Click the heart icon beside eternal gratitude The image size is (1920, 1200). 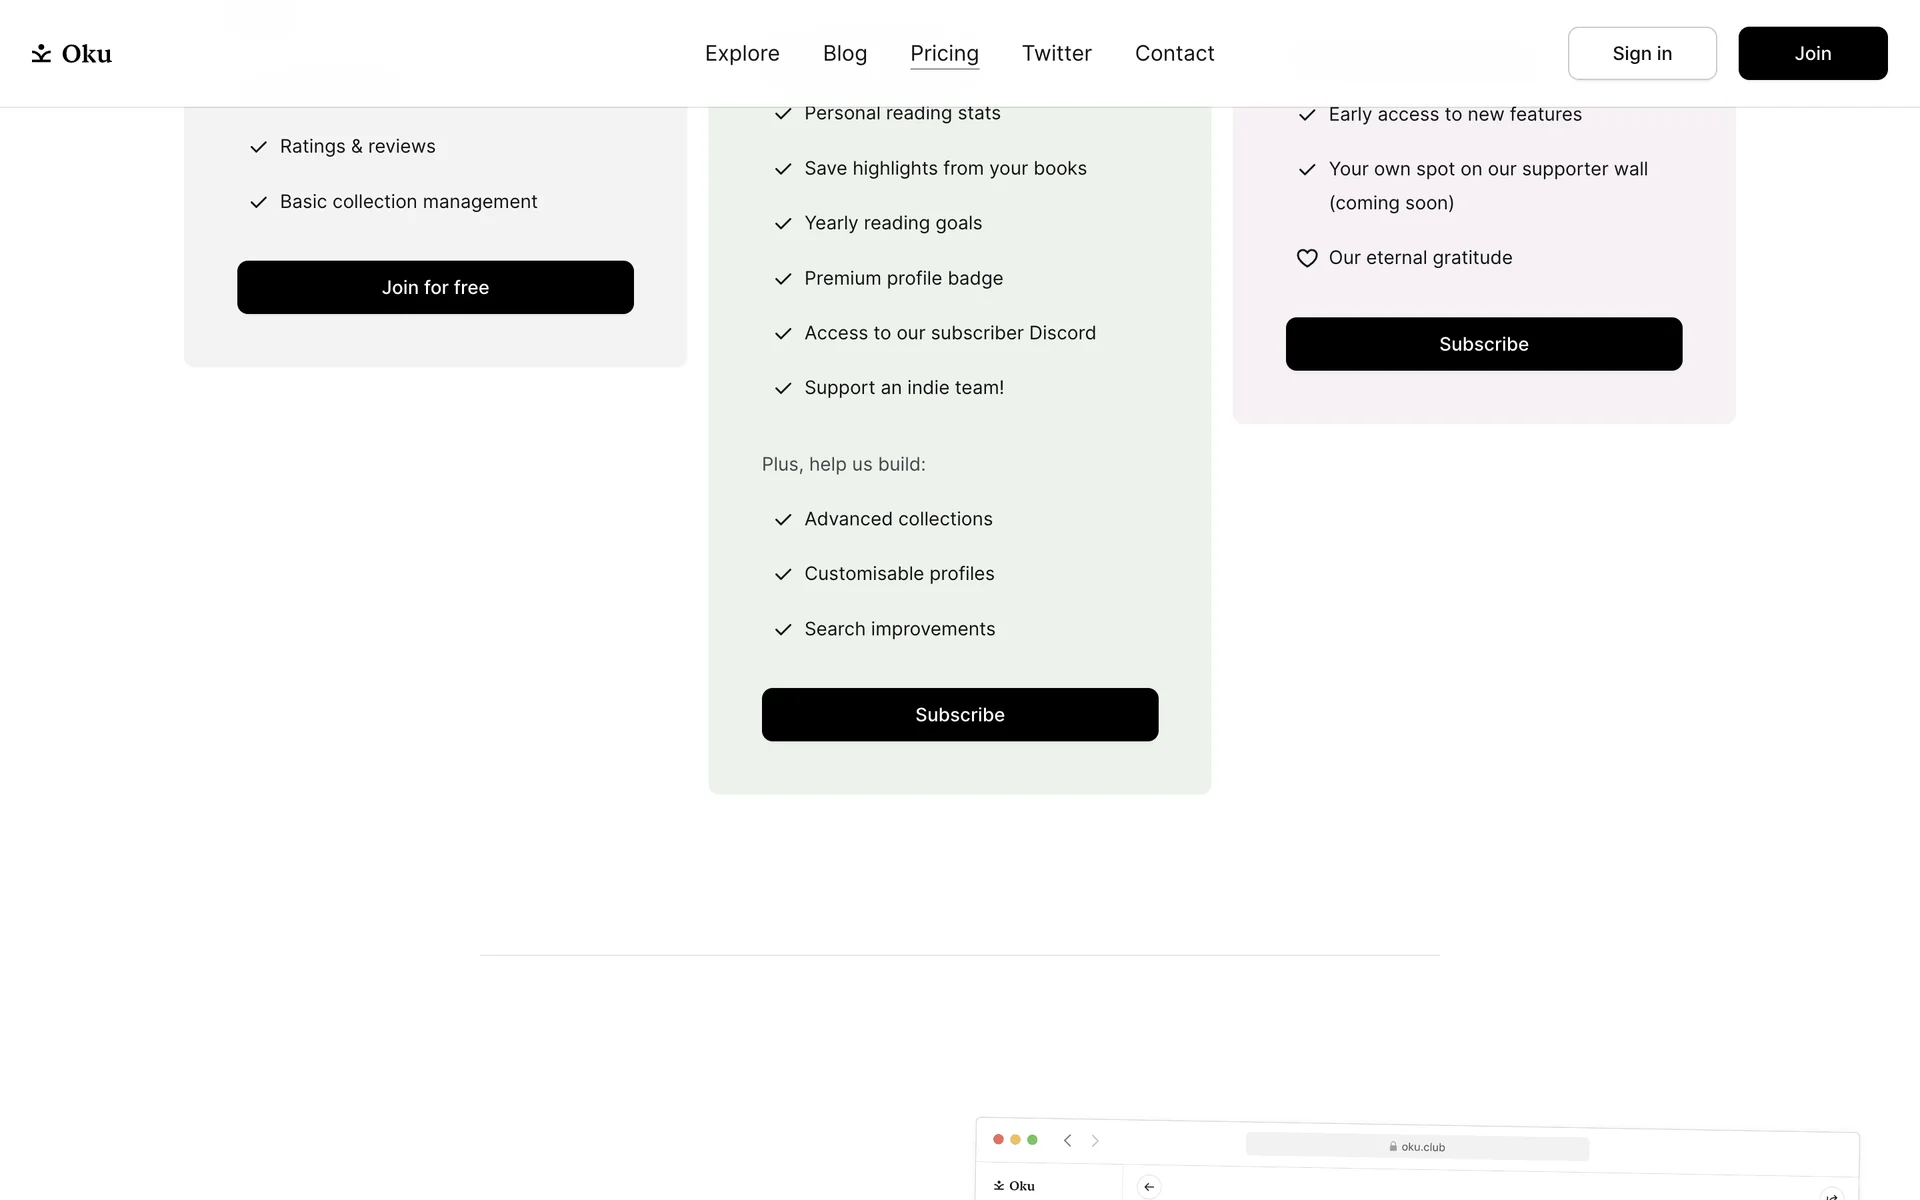1307,258
